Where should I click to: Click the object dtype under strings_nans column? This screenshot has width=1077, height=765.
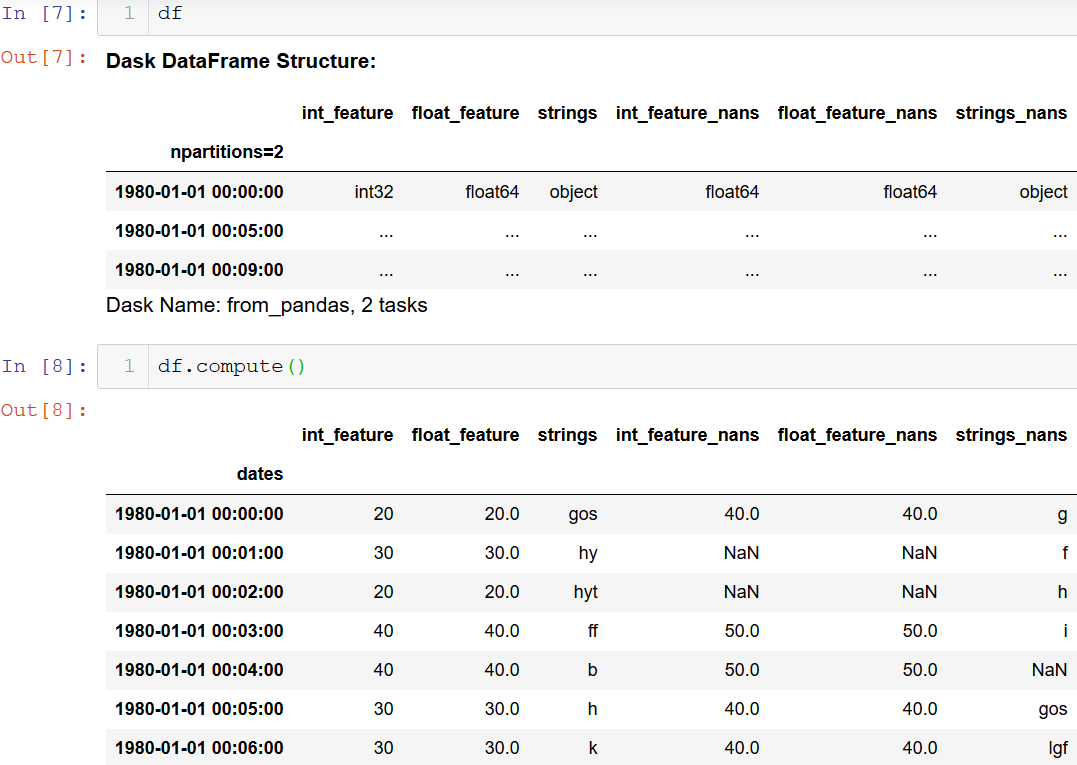[x=1043, y=192]
